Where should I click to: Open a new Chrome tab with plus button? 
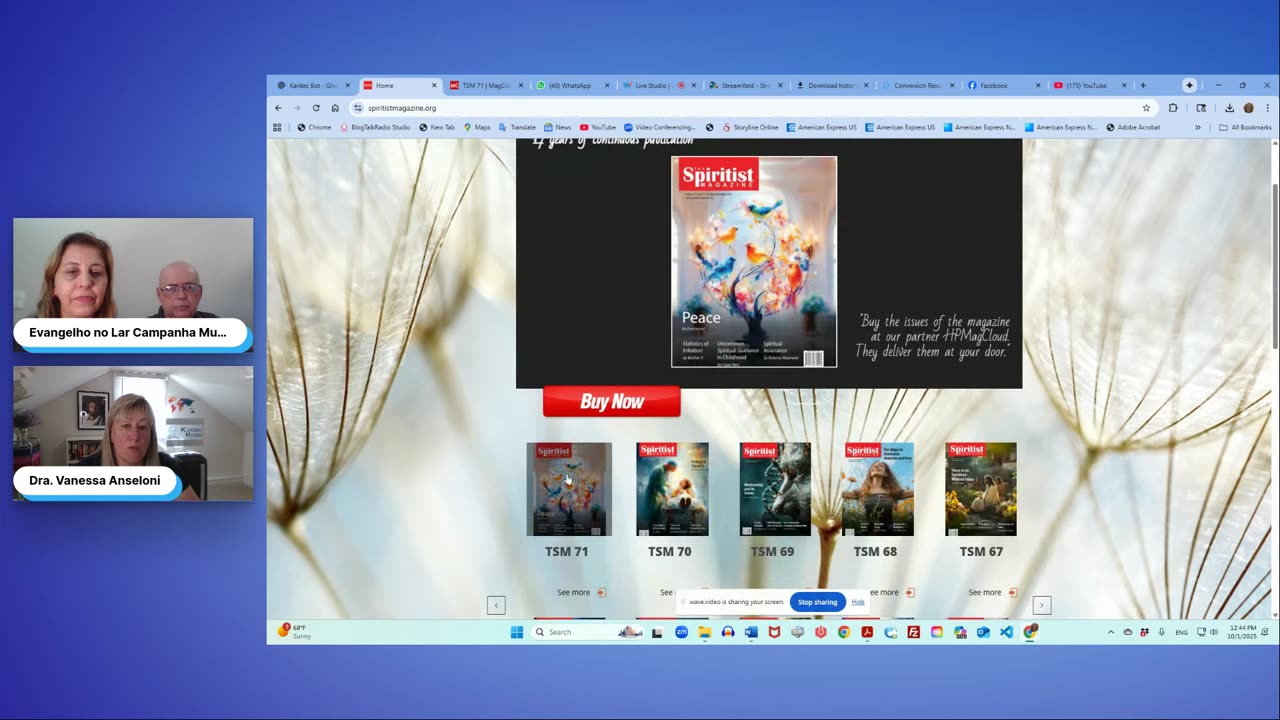1143,85
